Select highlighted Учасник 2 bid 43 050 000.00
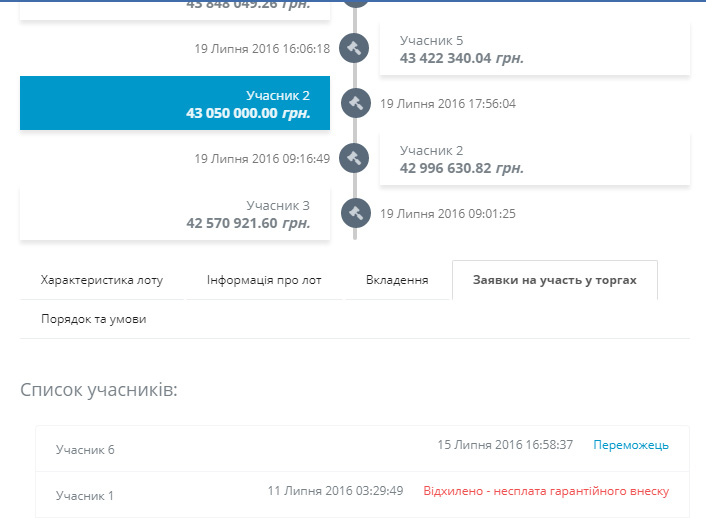The width and height of the screenshot is (706, 518). click(175, 103)
